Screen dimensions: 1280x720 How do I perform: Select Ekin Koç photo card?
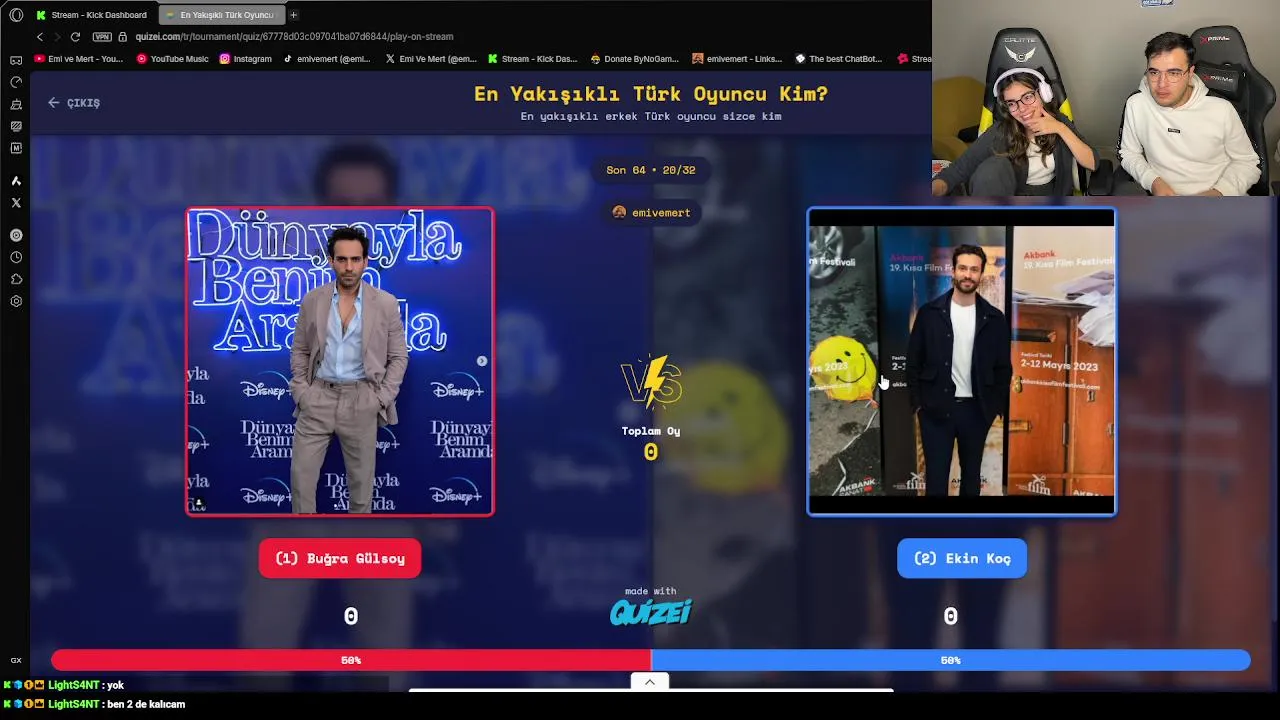(x=962, y=361)
